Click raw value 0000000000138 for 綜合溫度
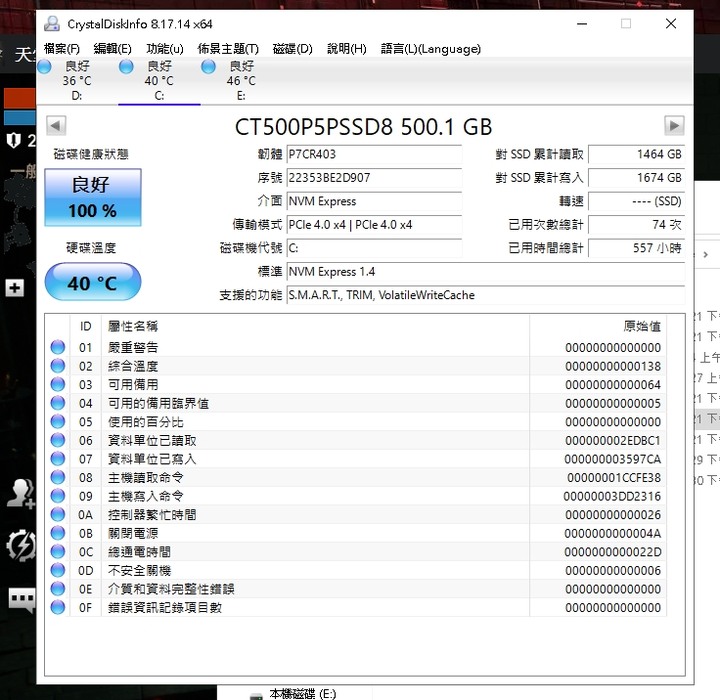Screen dimensions: 720x700 (x=613, y=366)
